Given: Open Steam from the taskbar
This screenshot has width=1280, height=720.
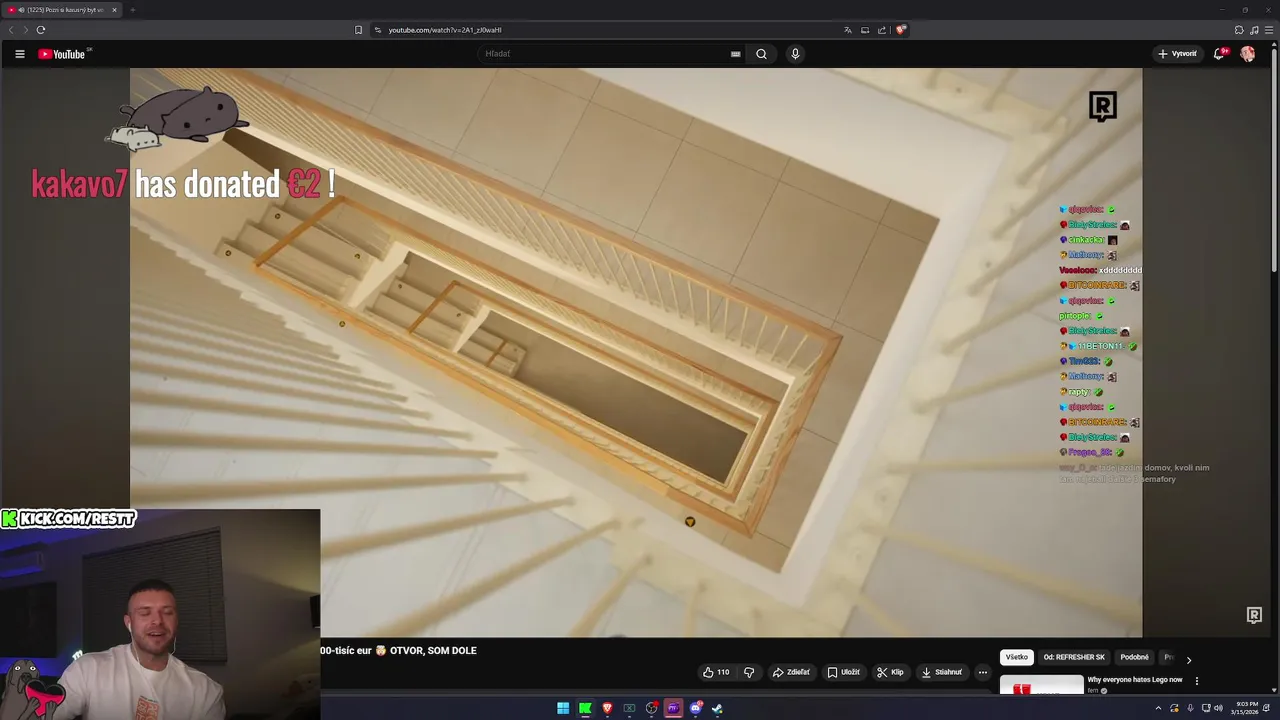Looking at the screenshot, I should coord(717,708).
